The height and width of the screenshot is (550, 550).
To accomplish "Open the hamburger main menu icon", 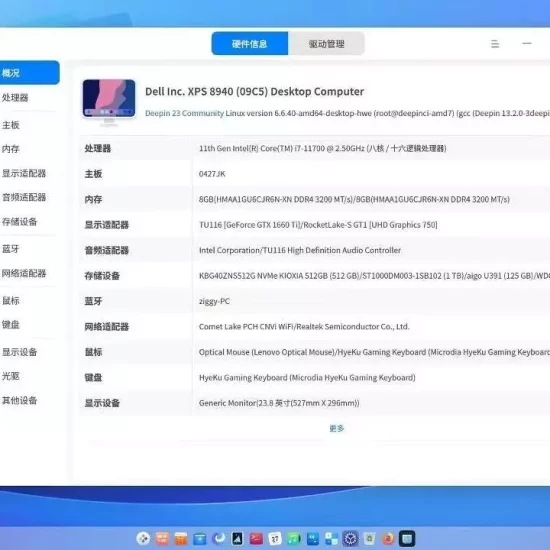I will (495, 44).
